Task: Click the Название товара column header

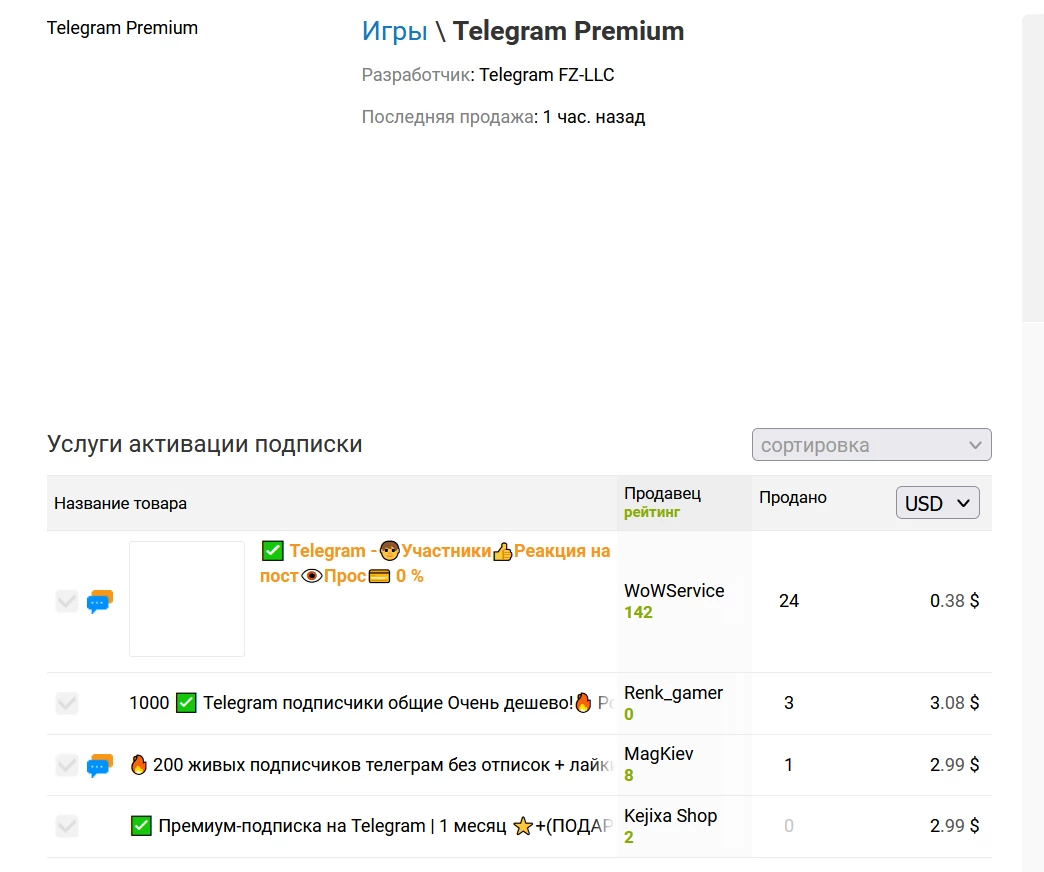Action: [x=121, y=503]
